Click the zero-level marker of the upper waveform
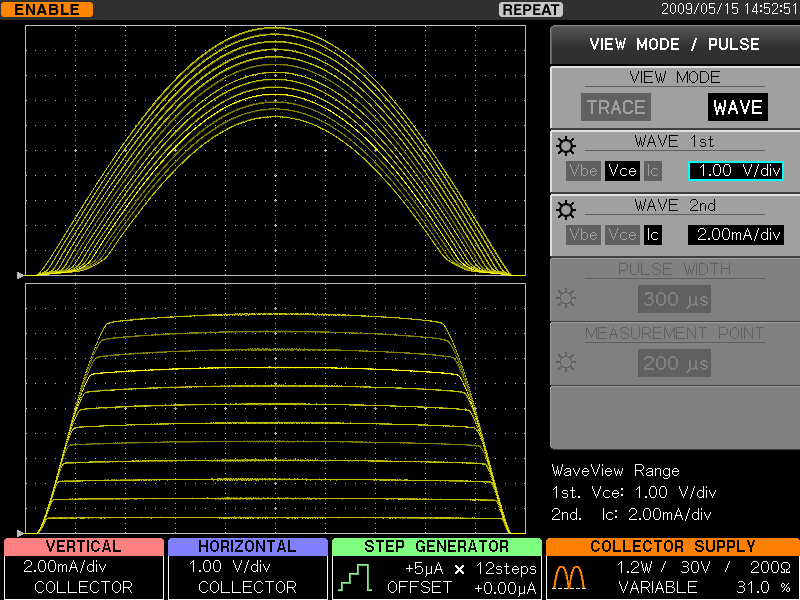This screenshot has height=600, width=800. tap(20, 276)
